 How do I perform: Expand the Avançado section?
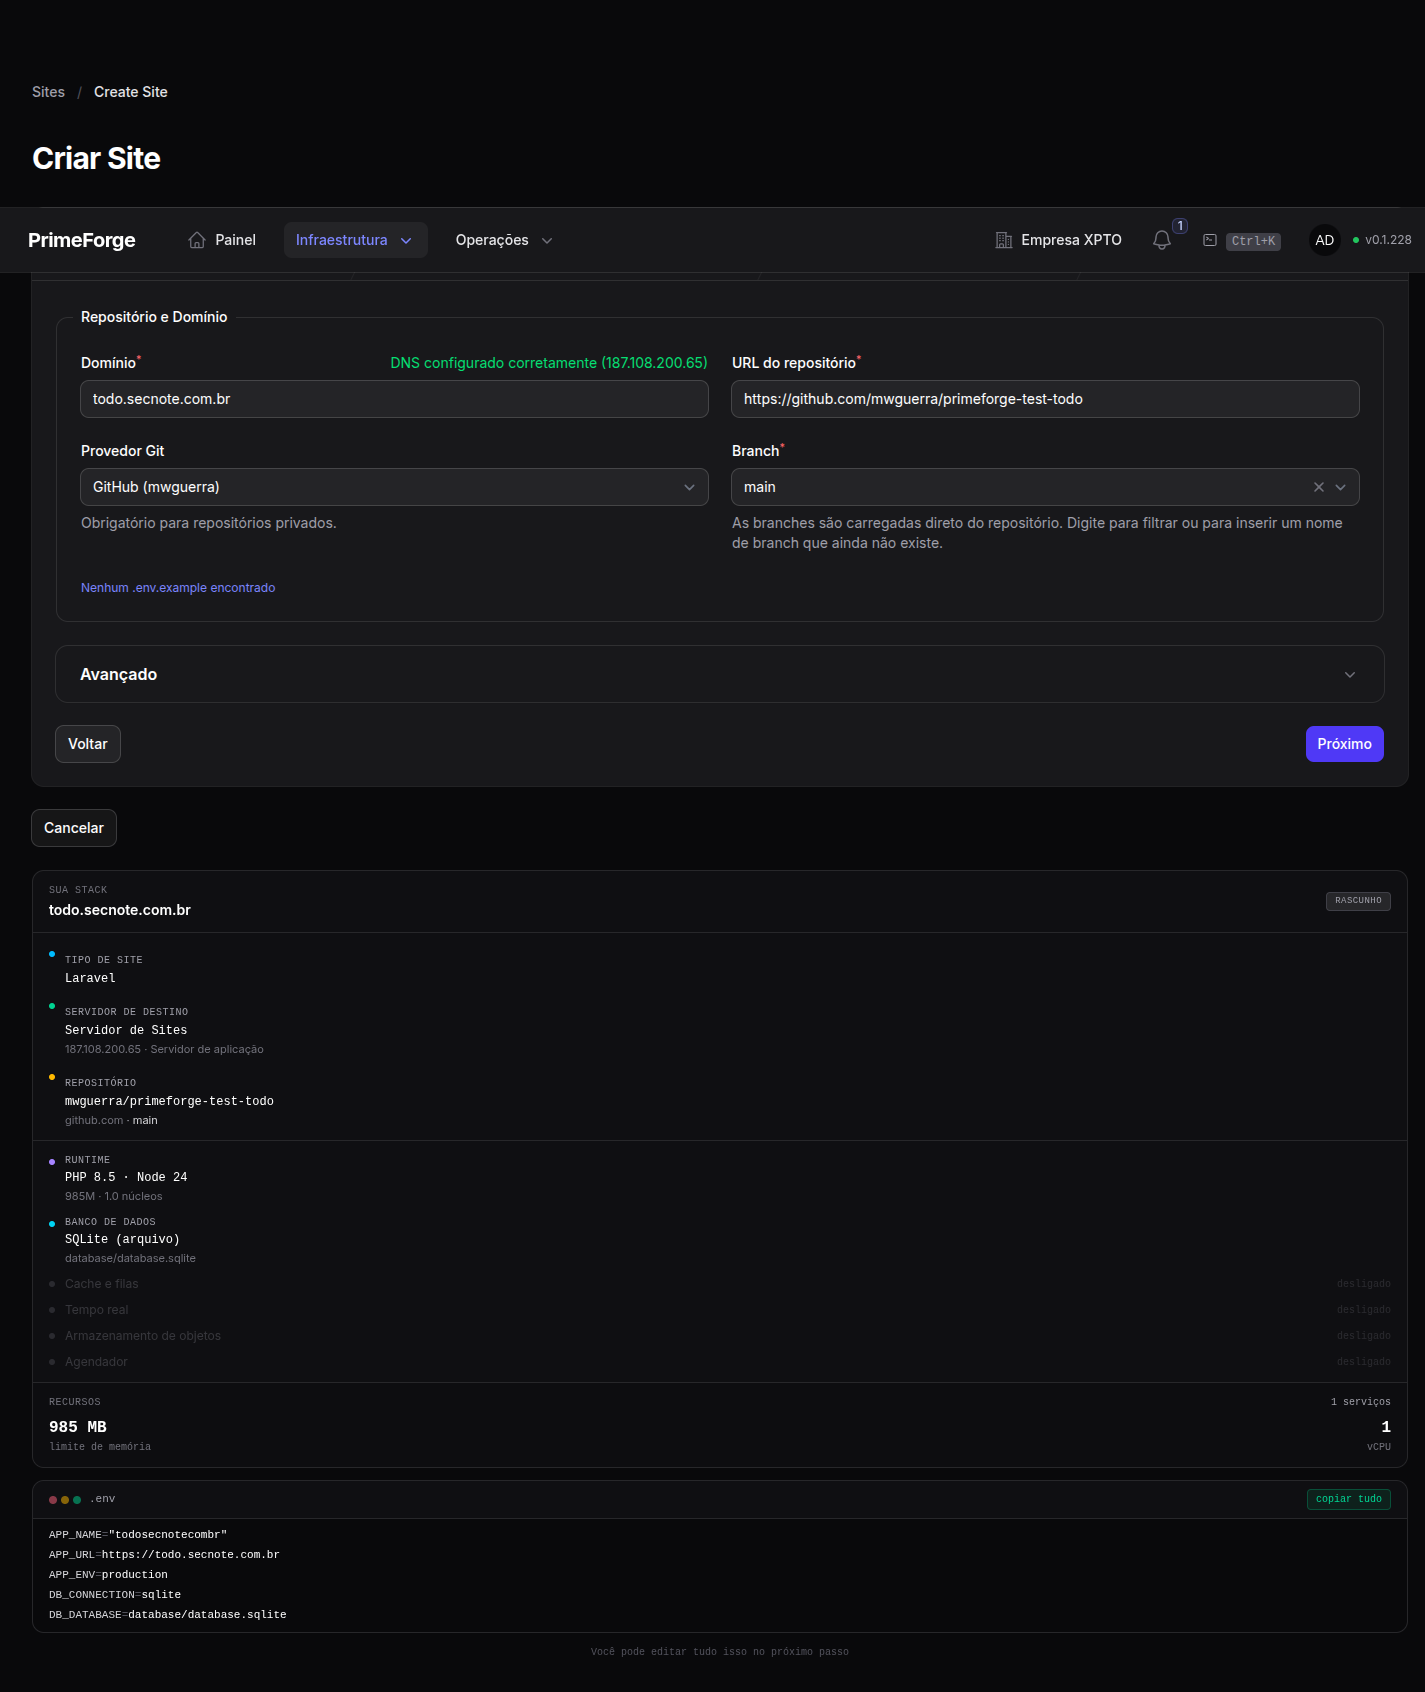[x=720, y=674]
